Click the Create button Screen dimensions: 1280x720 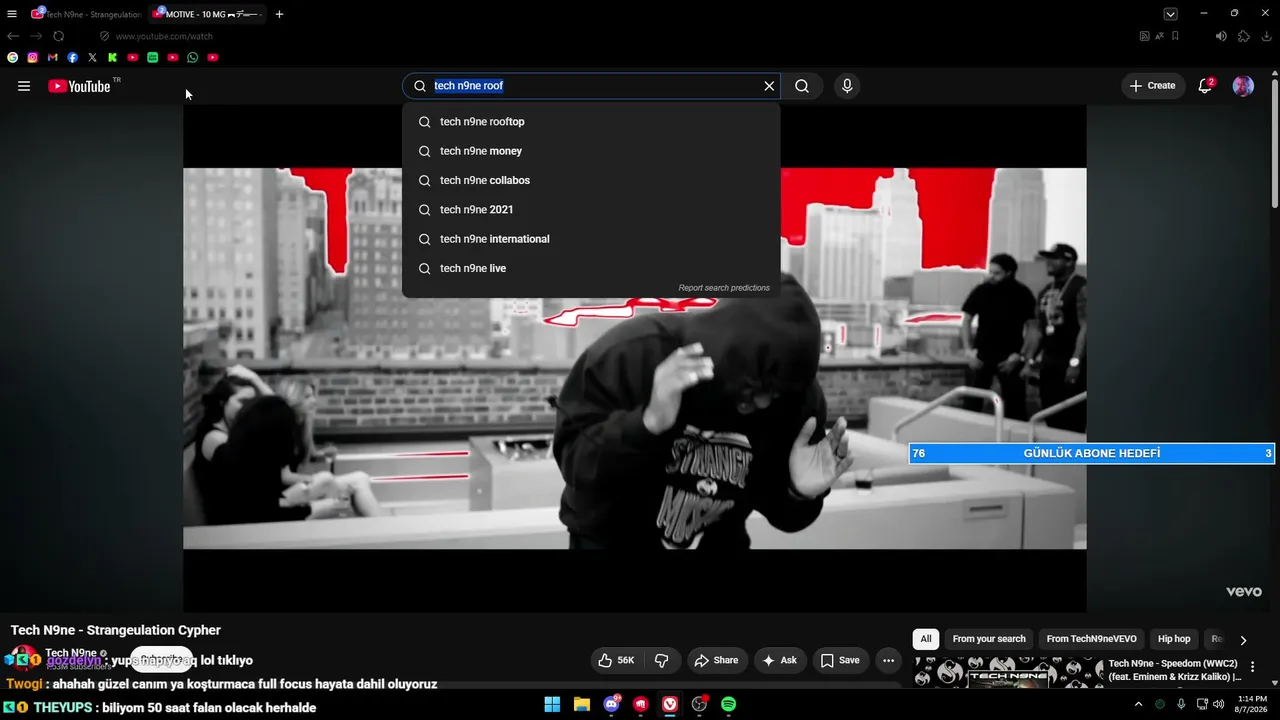(1153, 86)
